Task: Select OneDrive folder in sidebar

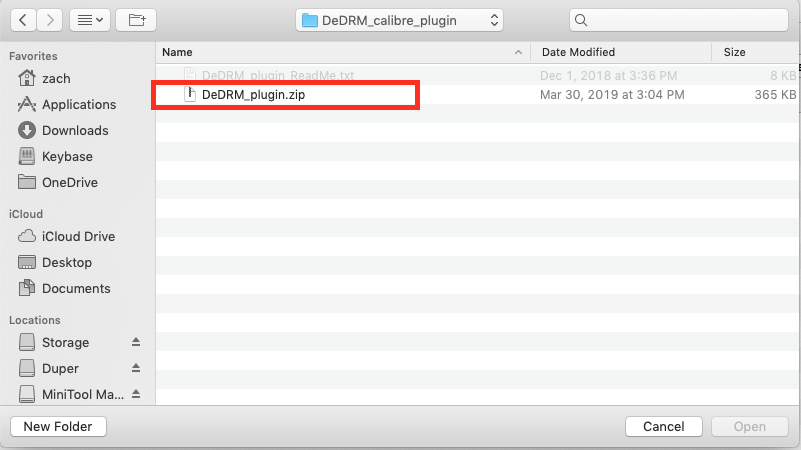Action: pyautogui.click(x=69, y=182)
